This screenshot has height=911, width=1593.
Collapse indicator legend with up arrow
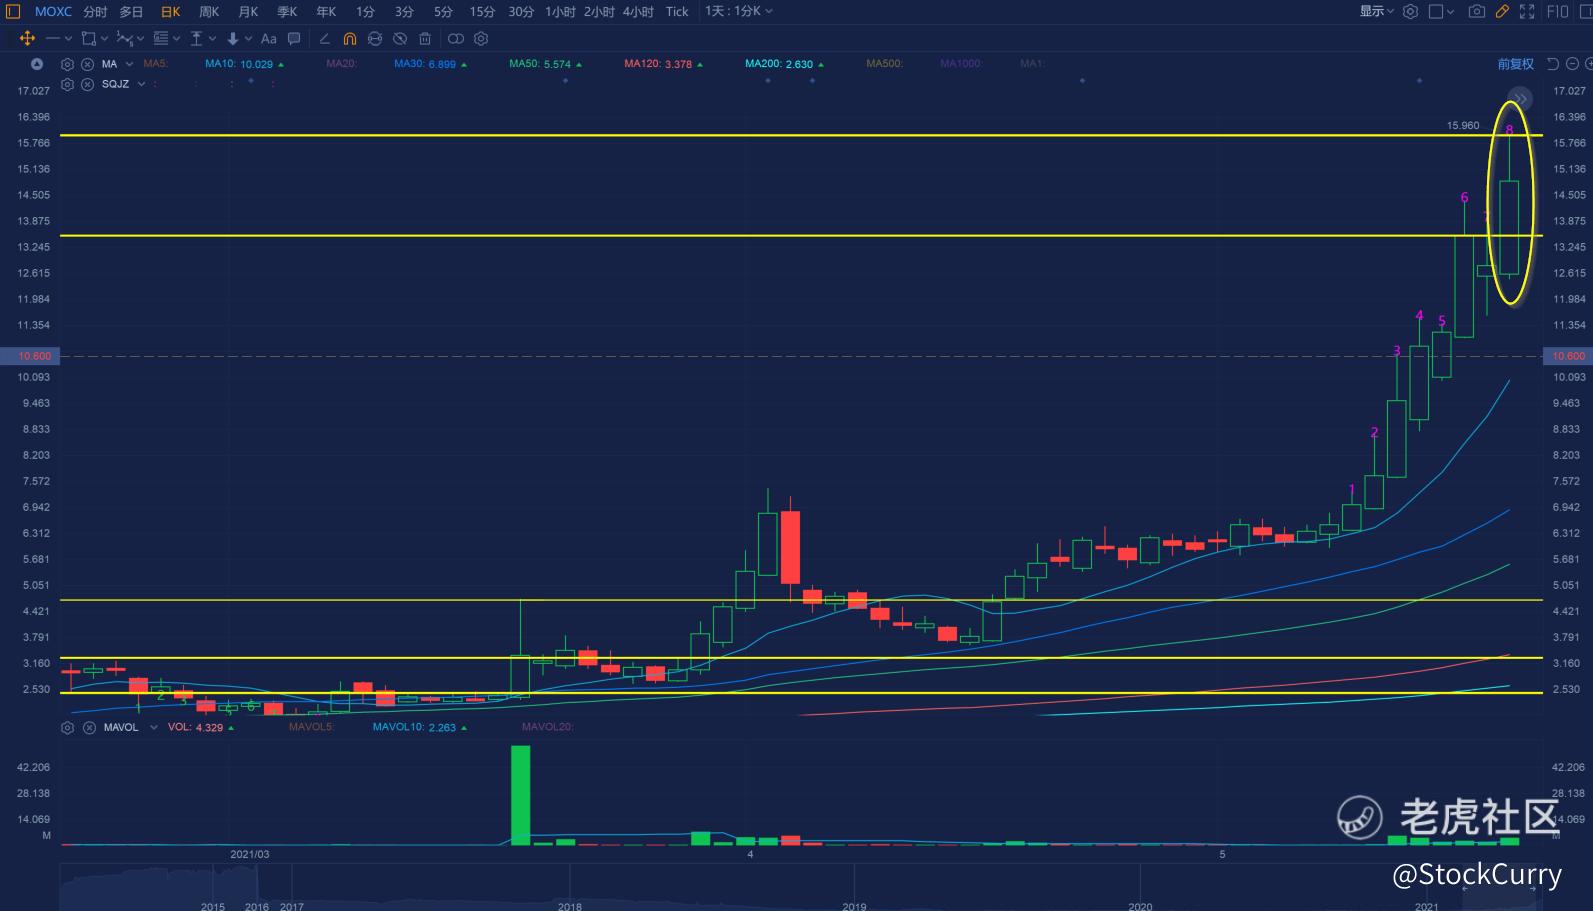(x=37, y=64)
